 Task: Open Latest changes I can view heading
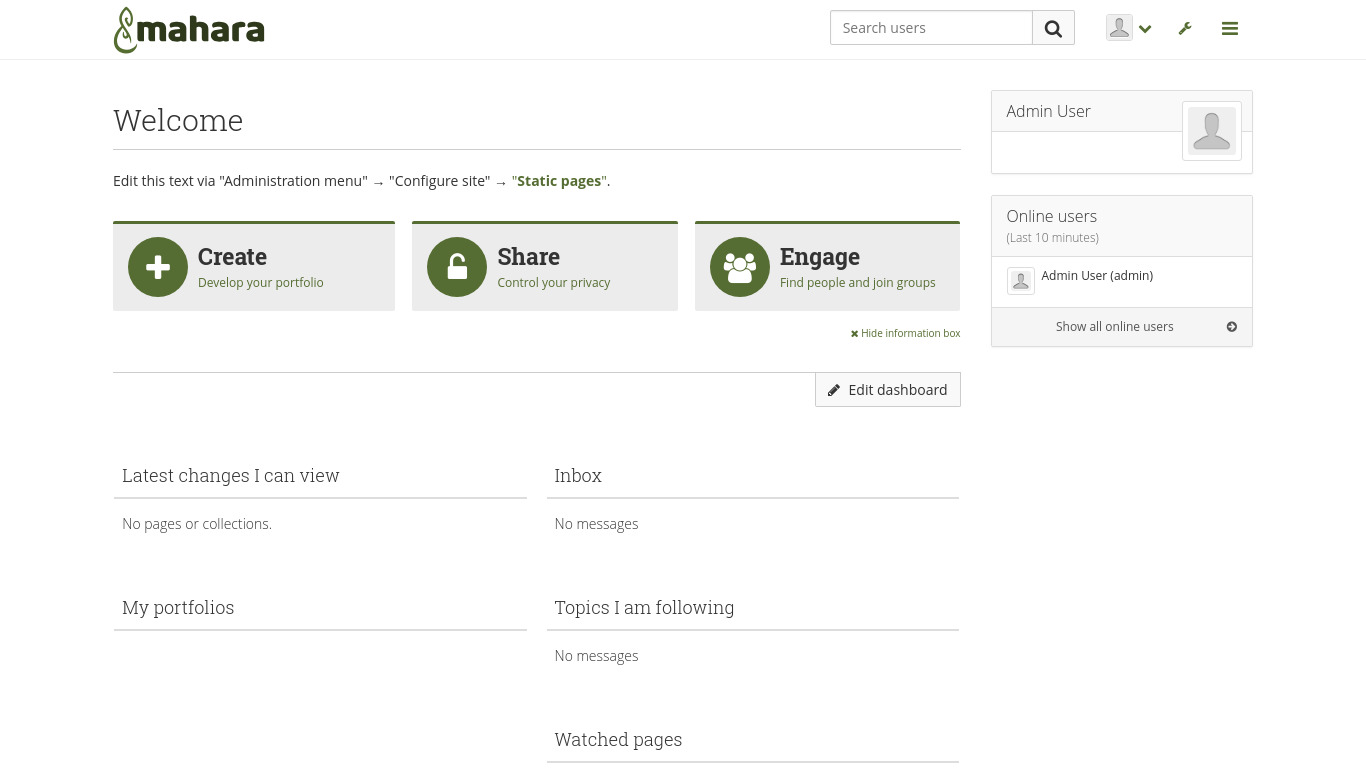(231, 476)
